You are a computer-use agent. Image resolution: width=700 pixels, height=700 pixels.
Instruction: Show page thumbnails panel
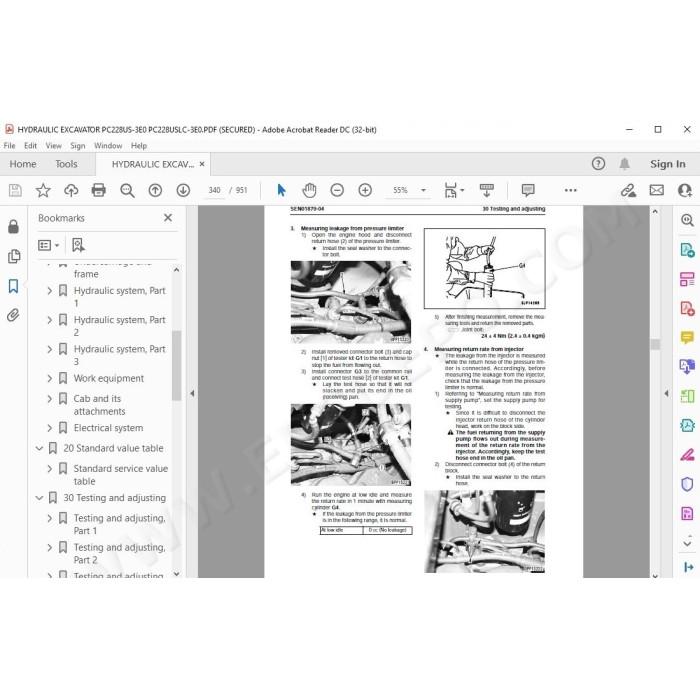(x=14, y=256)
